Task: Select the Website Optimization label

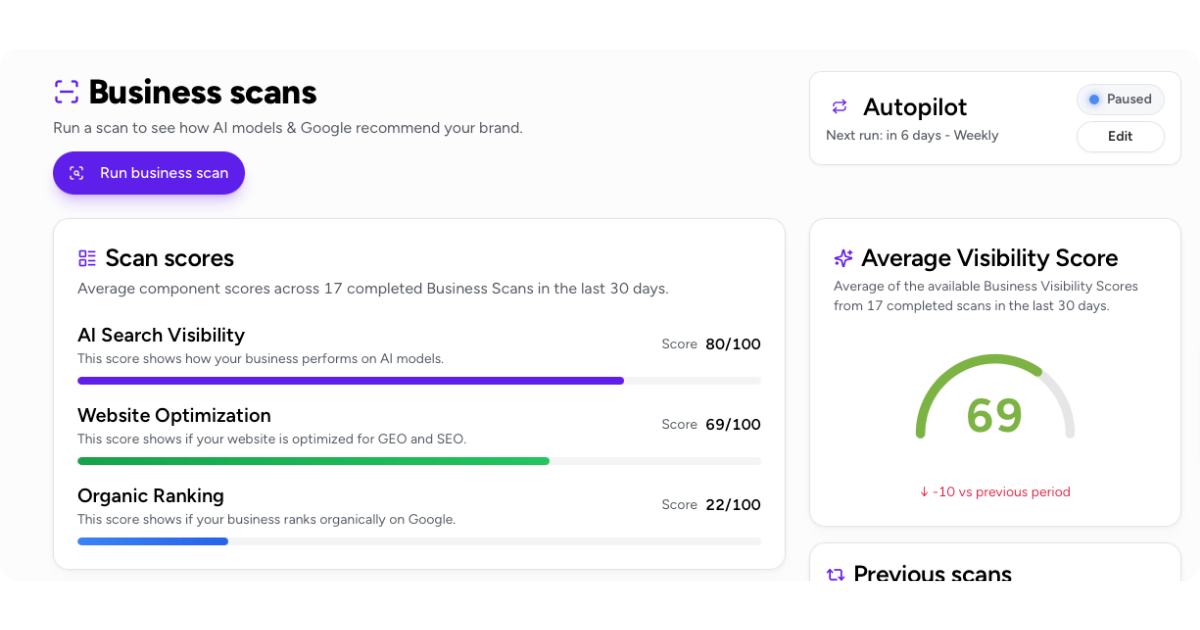Action: [x=174, y=415]
